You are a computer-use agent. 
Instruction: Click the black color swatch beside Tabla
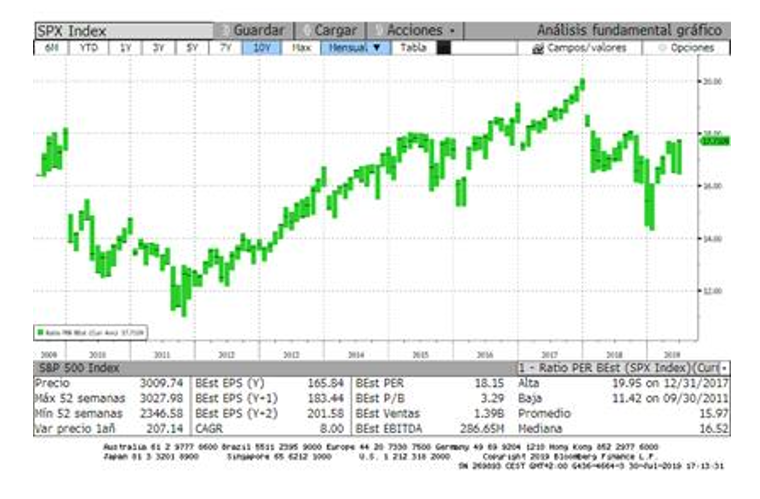tap(443, 48)
